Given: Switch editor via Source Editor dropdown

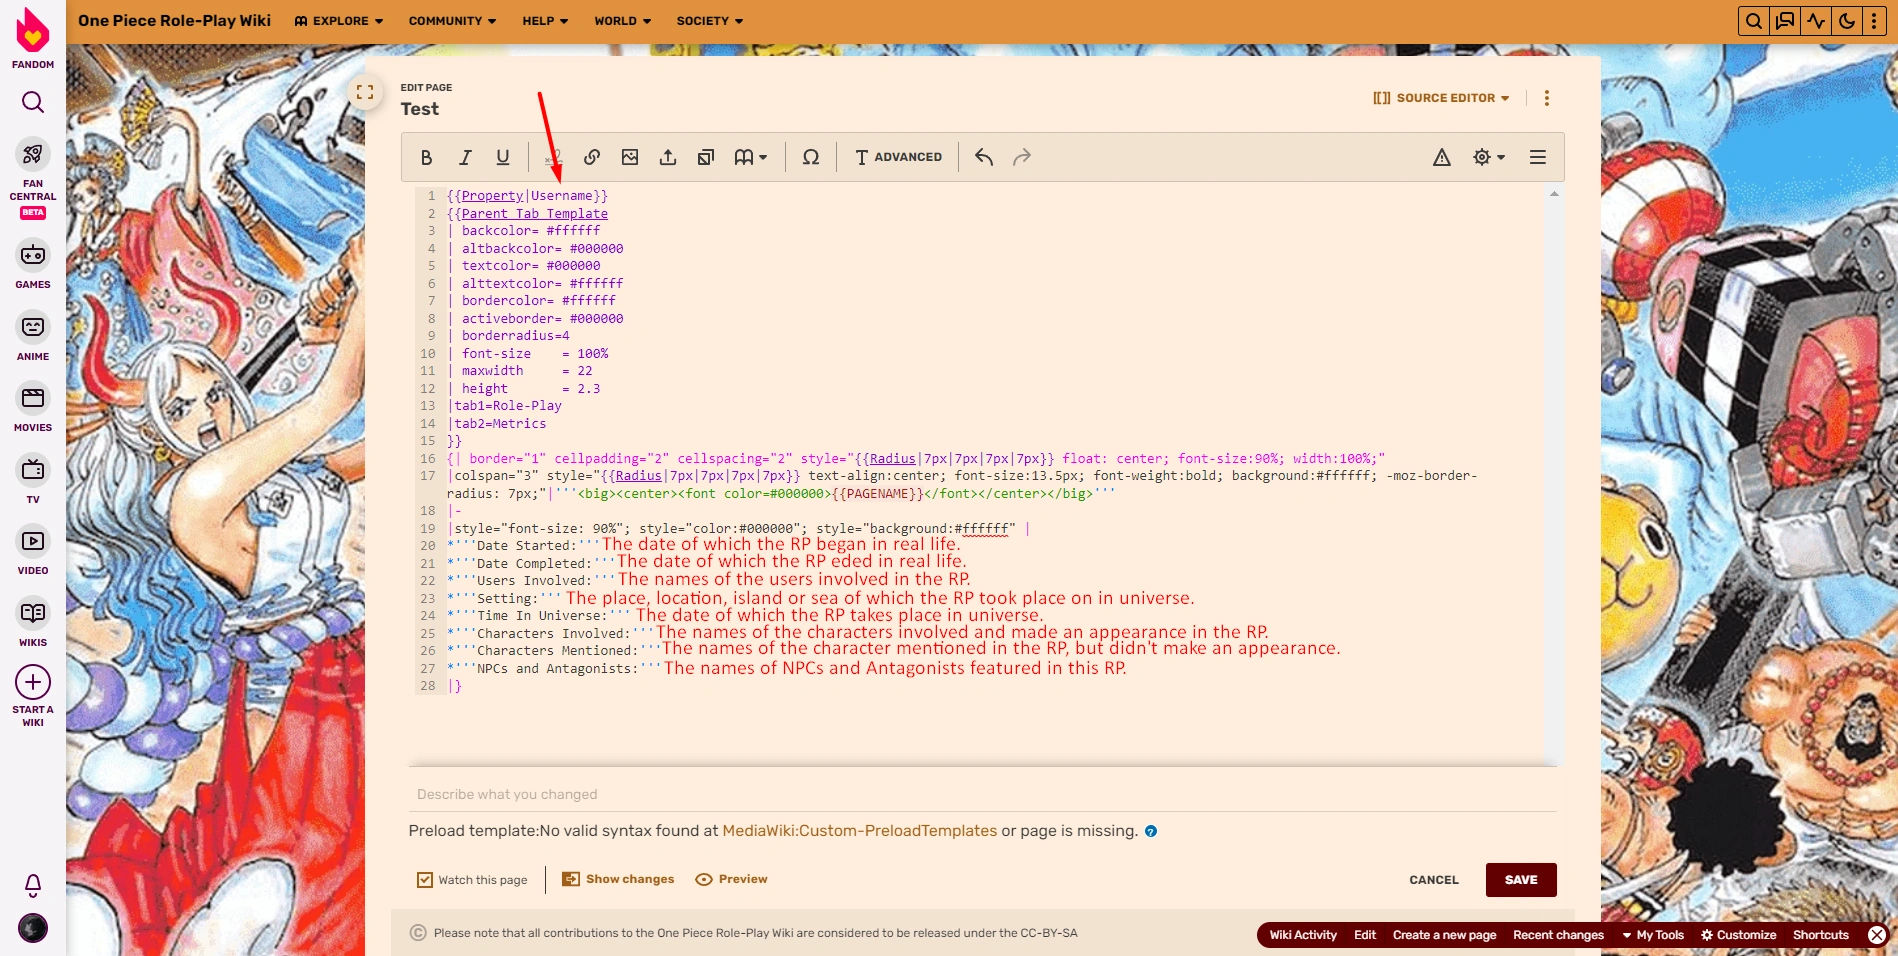Looking at the screenshot, I should (x=1441, y=98).
